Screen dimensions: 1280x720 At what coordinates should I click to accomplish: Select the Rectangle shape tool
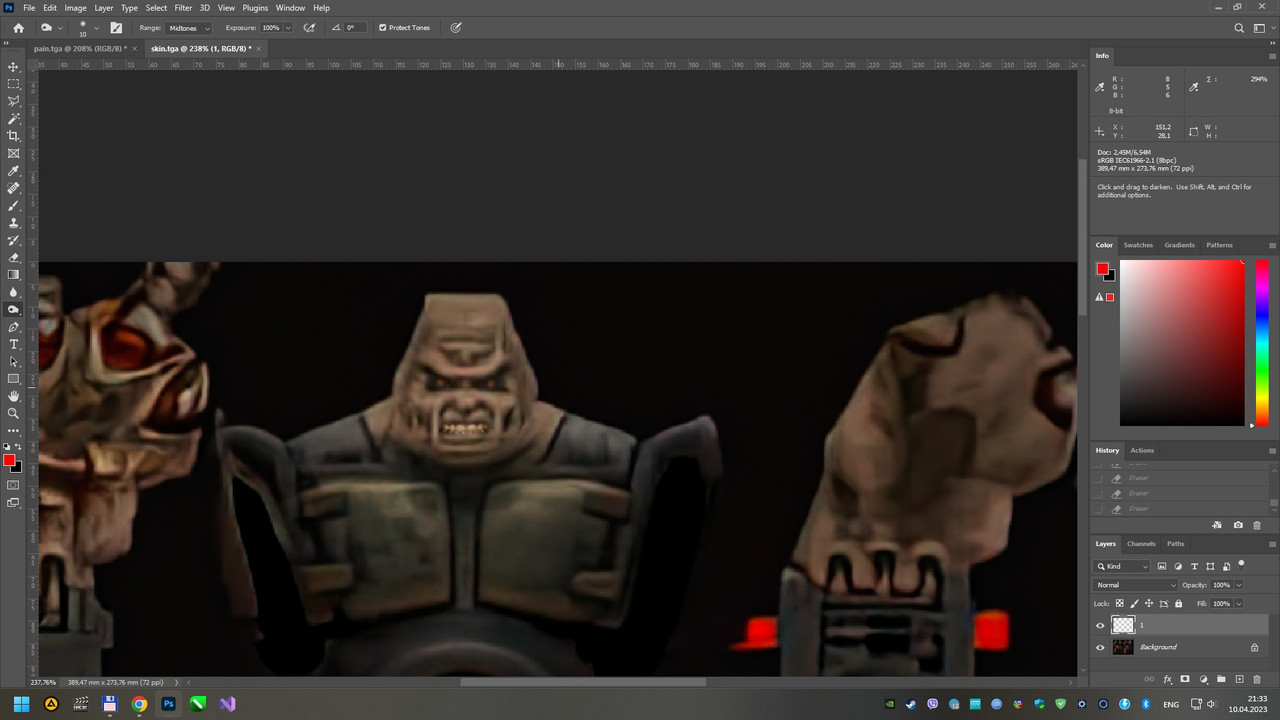click(x=13, y=379)
